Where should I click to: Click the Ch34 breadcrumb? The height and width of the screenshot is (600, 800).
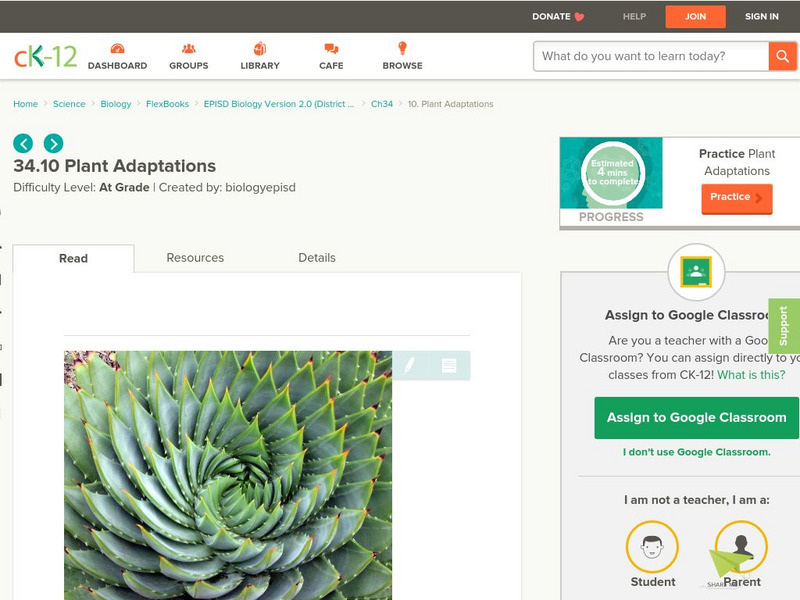tap(382, 104)
